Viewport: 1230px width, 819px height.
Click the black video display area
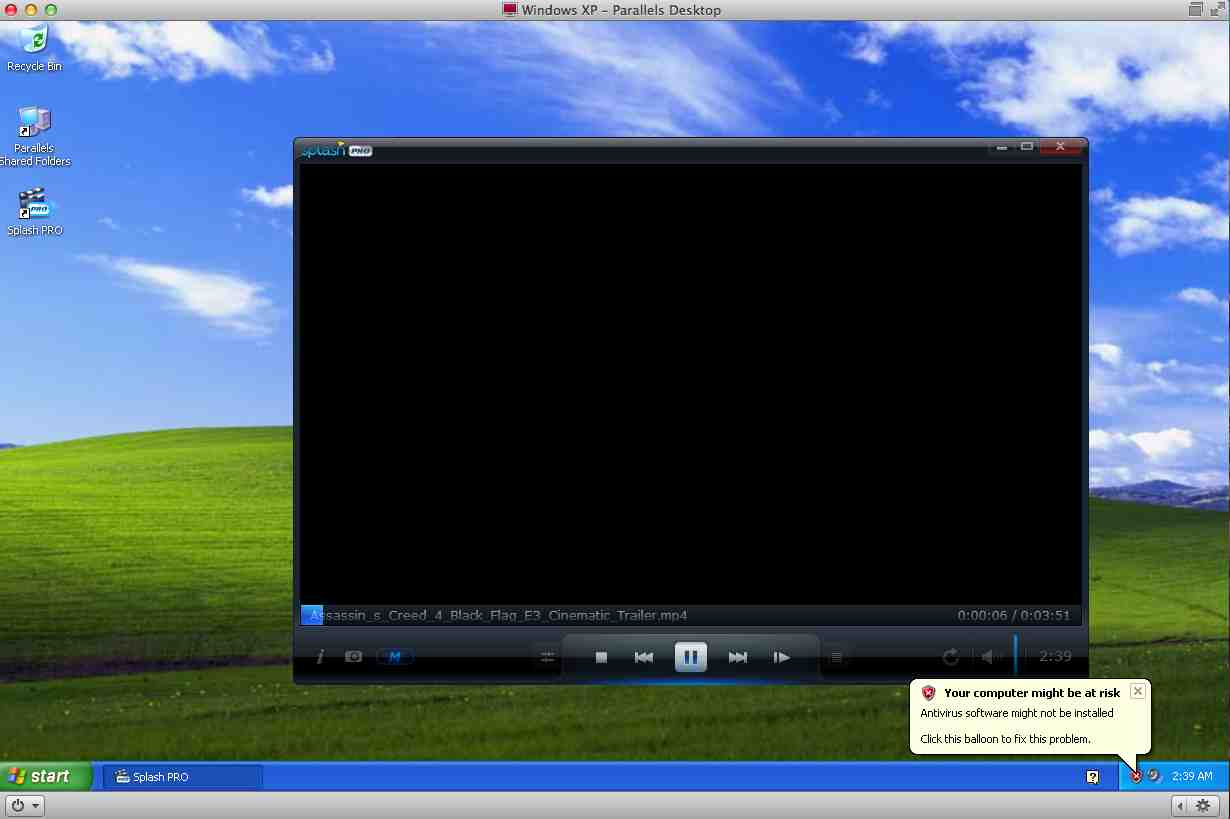click(x=691, y=384)
